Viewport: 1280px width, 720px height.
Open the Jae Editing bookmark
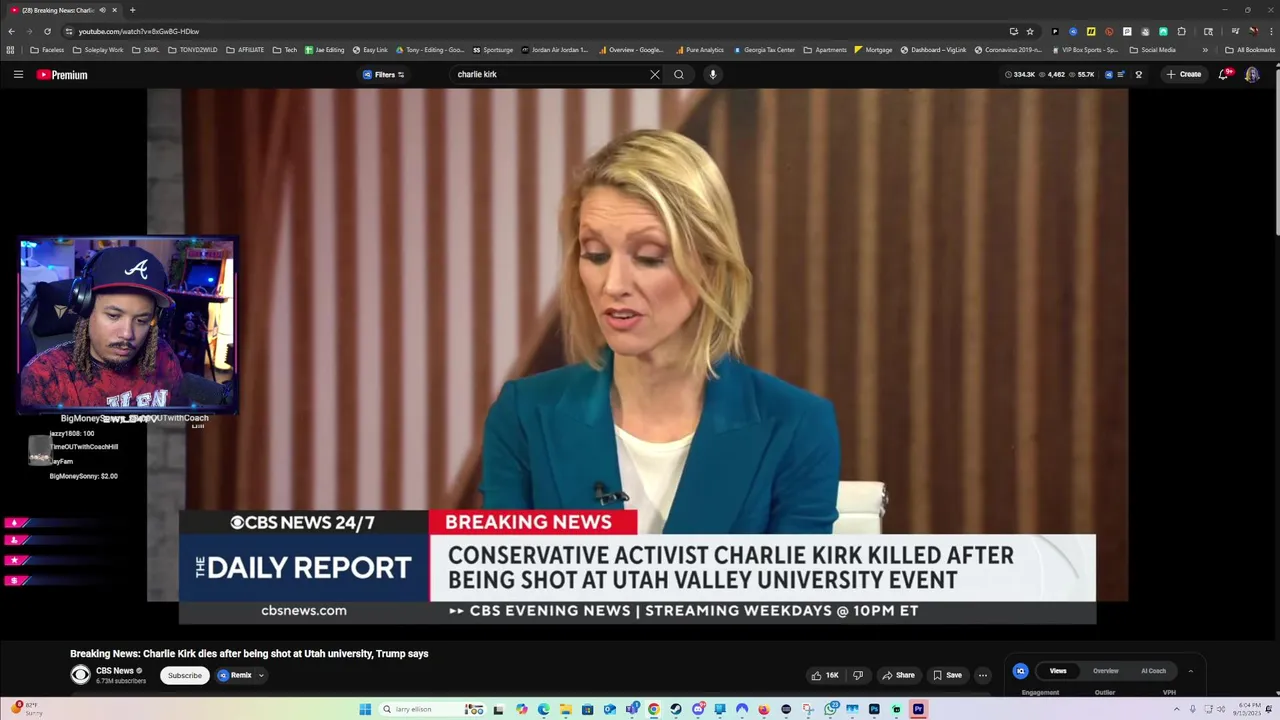pos(324,50)
